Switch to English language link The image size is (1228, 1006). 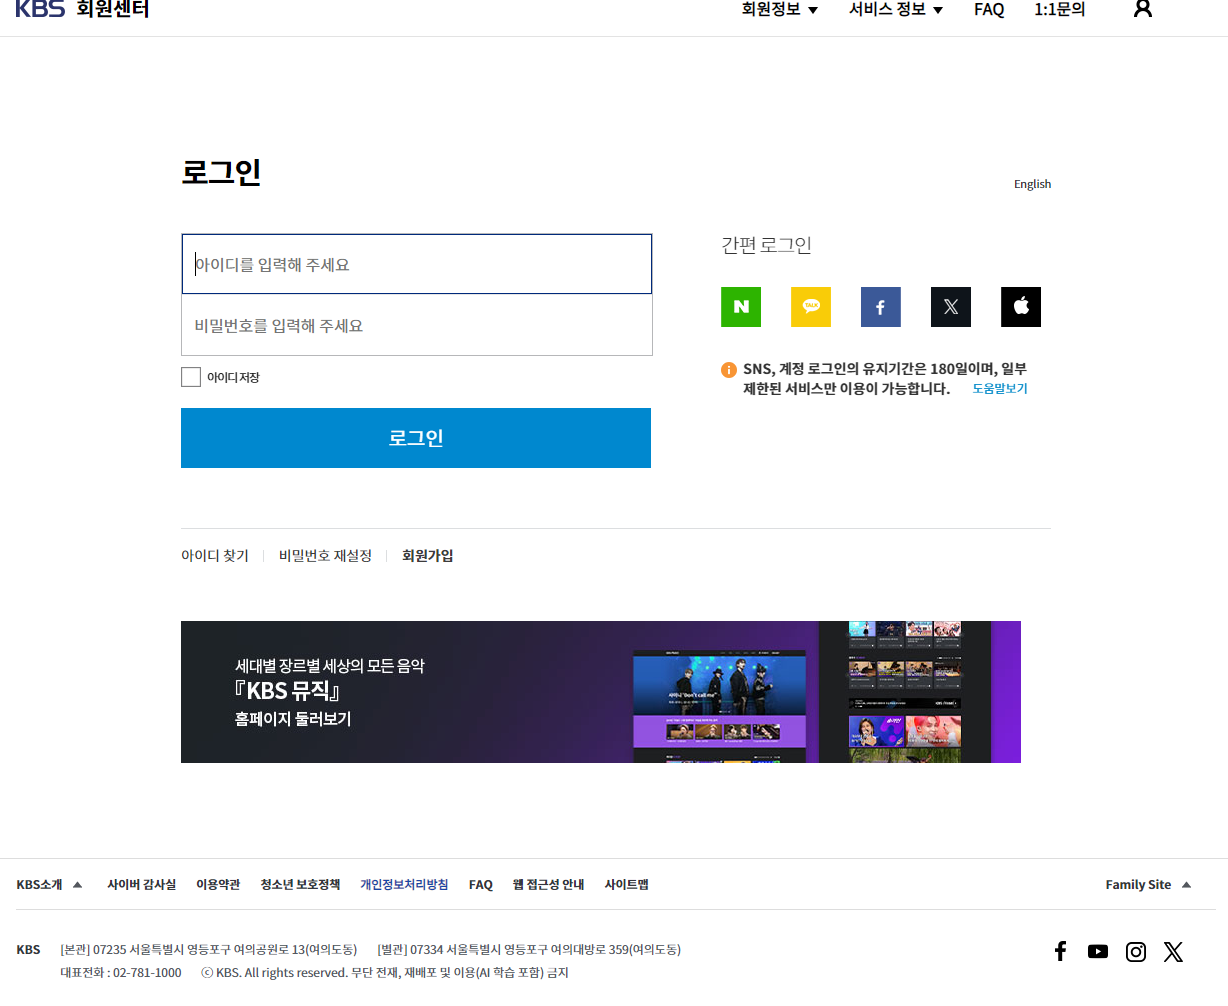coord(1032,184)
